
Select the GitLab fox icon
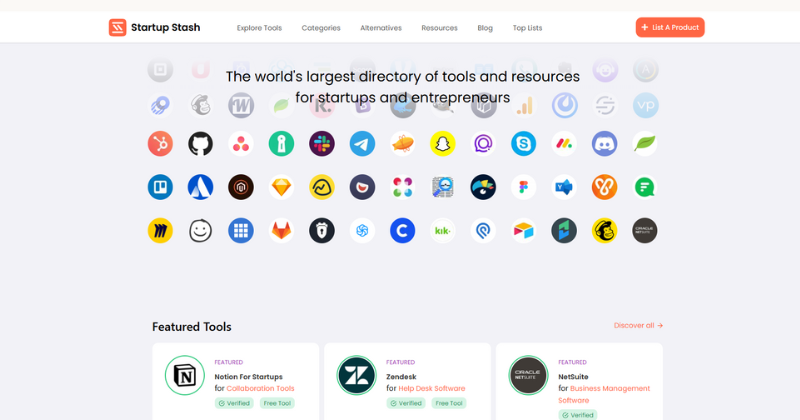[281, 231]
